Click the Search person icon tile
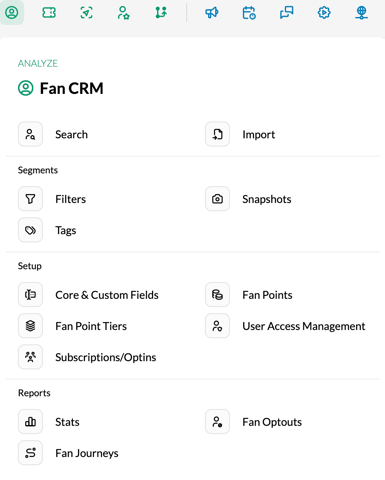Image resolution: width=385 pixels, height=480 pixels. (x=30, y=134)
